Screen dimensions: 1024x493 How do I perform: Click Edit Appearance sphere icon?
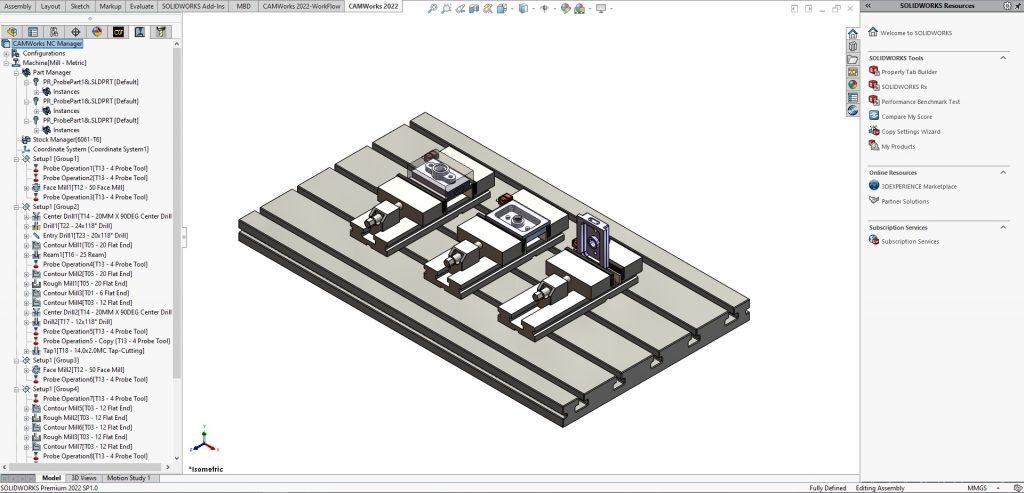pyautogui.click(x=565, y=8)
